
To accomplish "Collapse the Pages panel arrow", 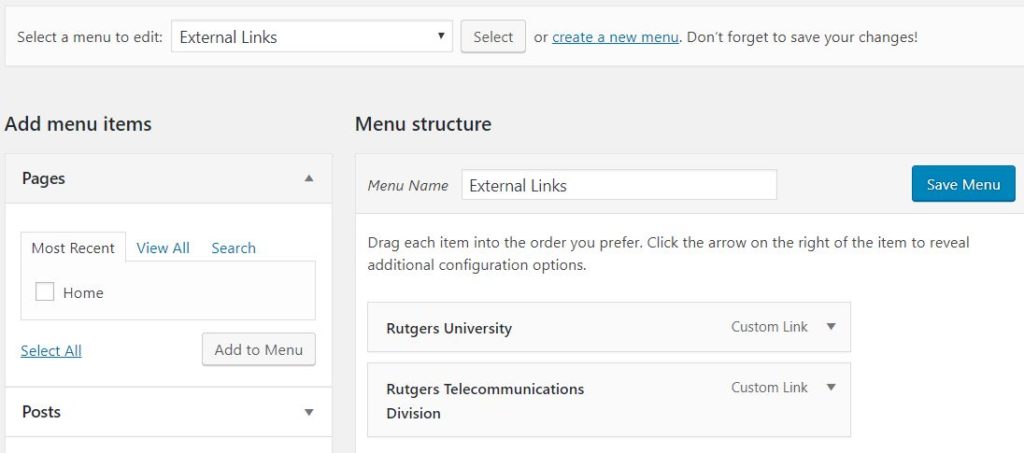I will tap(309, 178).
